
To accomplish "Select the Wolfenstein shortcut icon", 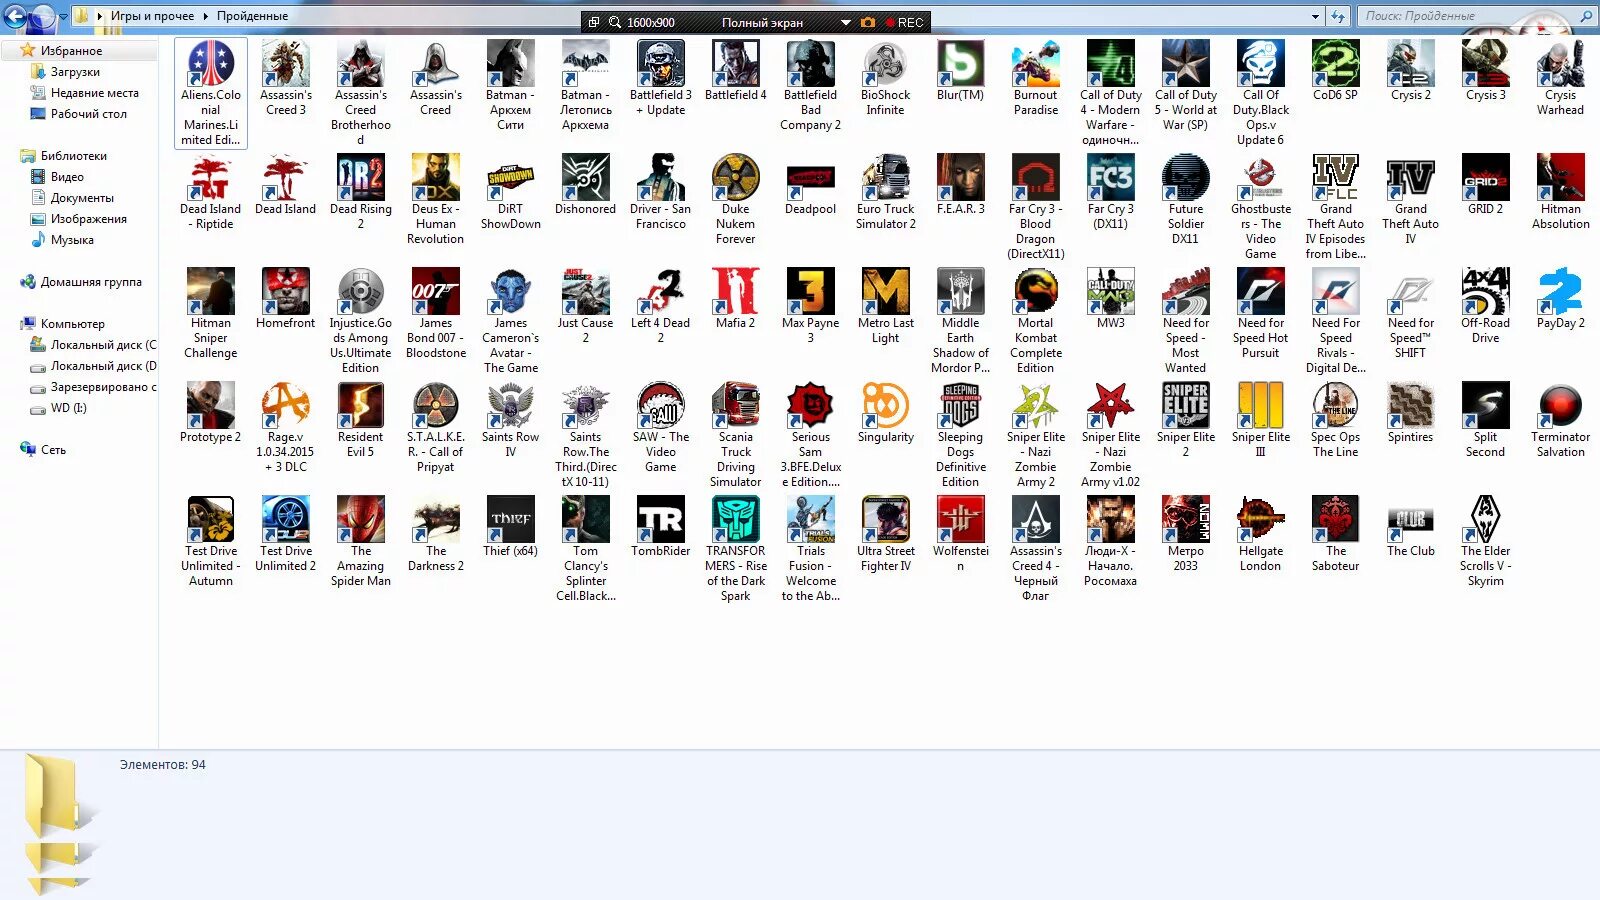I will 960,520.
